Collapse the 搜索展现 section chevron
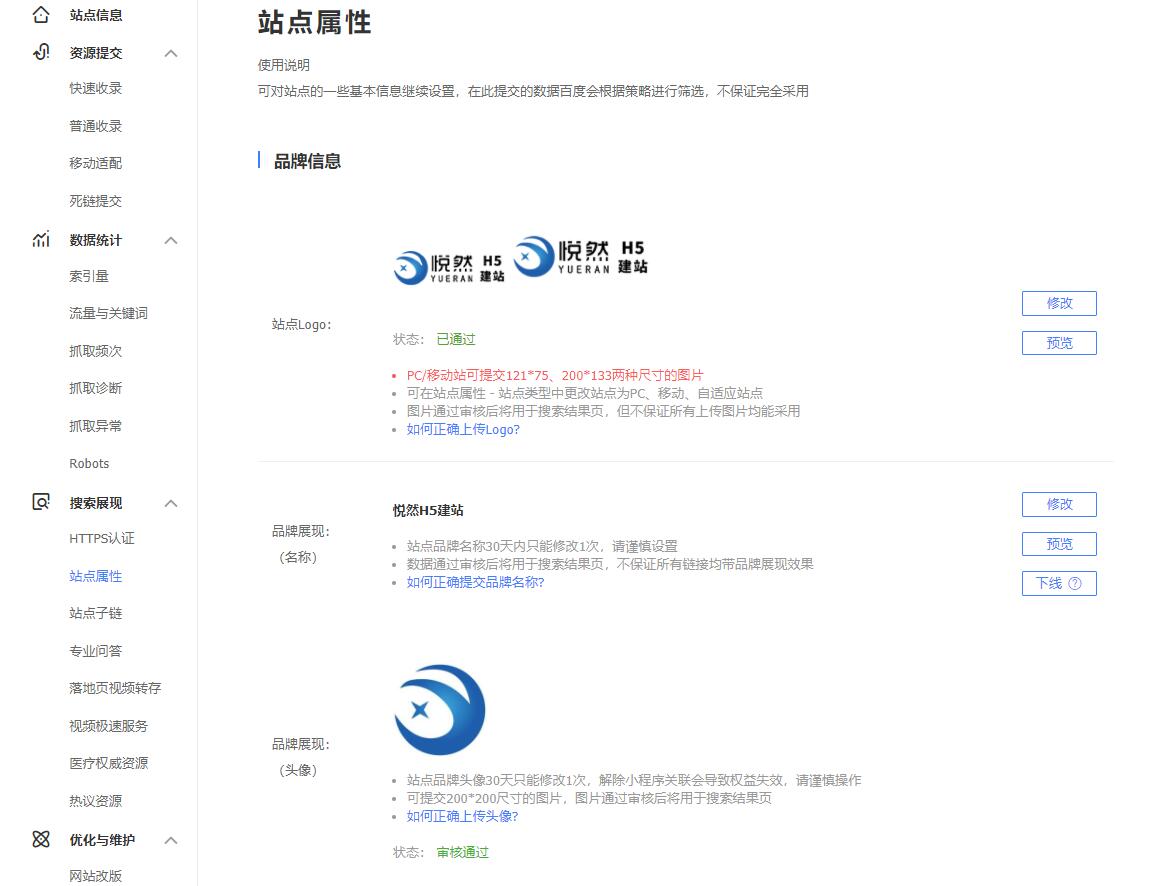Viewport: 1169px width, 886px height. pos(171,503)
